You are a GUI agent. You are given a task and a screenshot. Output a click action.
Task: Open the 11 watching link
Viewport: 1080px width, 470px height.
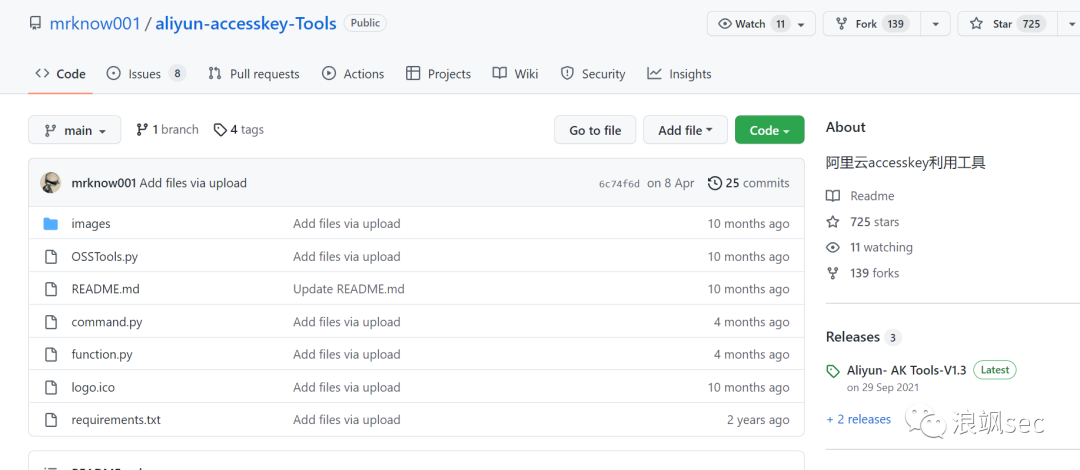(x=881, y=247)
